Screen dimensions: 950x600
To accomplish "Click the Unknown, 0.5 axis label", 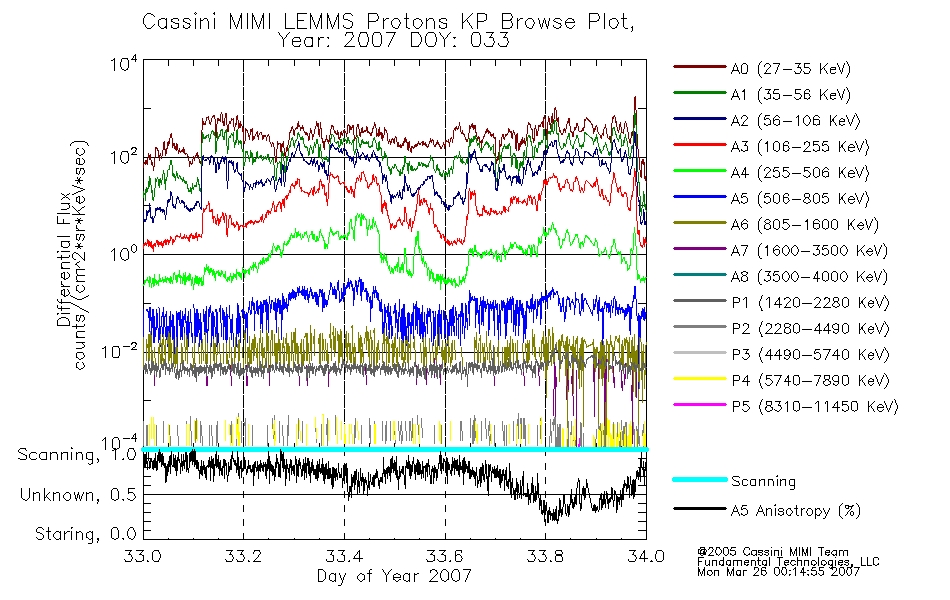I will 78,495.
